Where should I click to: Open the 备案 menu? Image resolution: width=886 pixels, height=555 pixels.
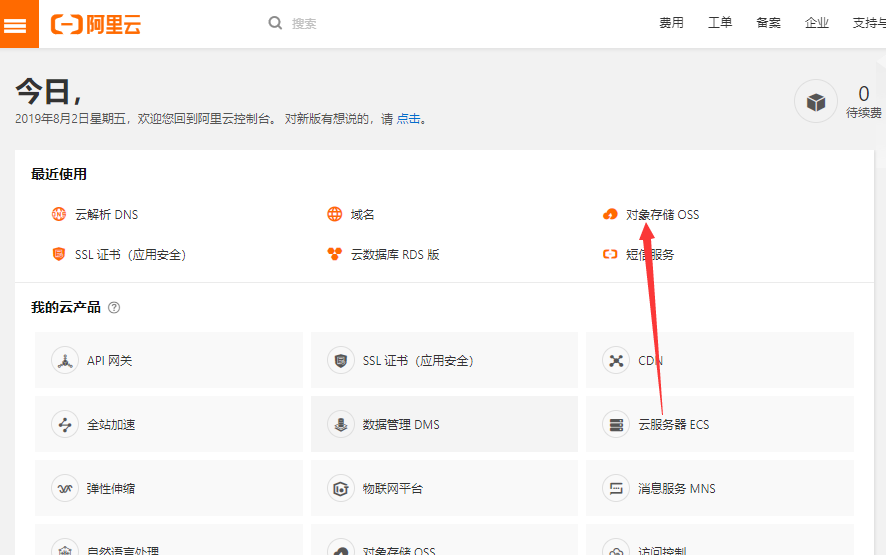coord(768,23)
